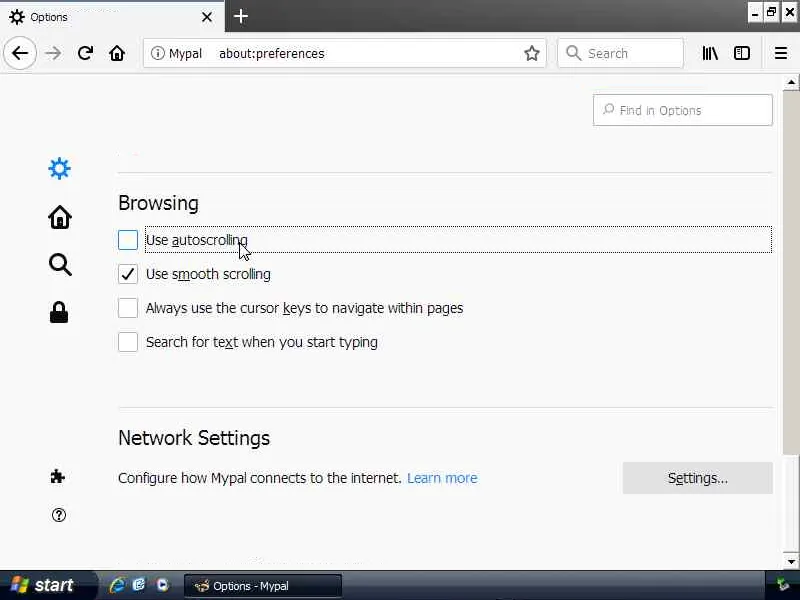Show the Library bookmarks icon
Viewport: 800px width, 600px height.
[710, 53]
